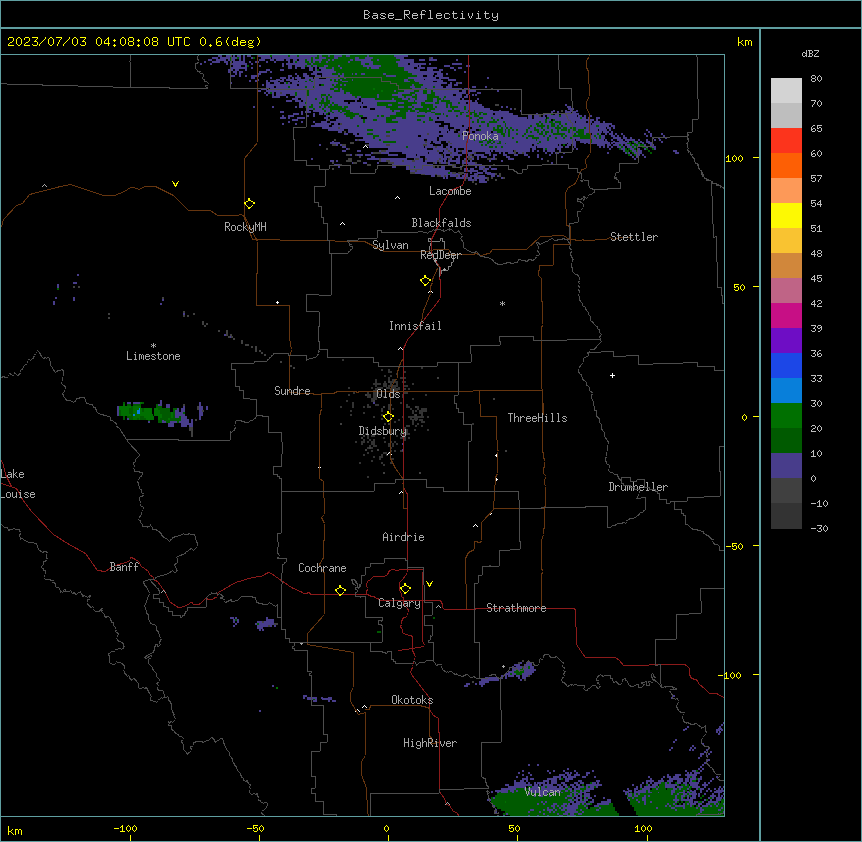Click the asterisk marker above Limestone label
Screen dimensions: 862x842
(153, 345)
